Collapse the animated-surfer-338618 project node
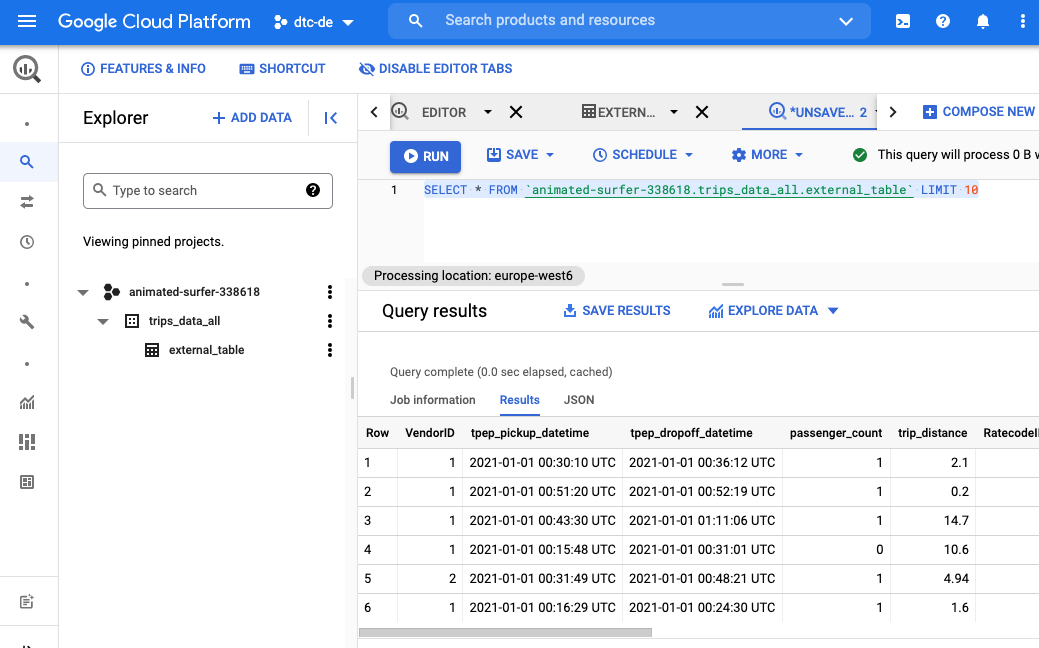The image size is (1039, 648). (83, 292)
